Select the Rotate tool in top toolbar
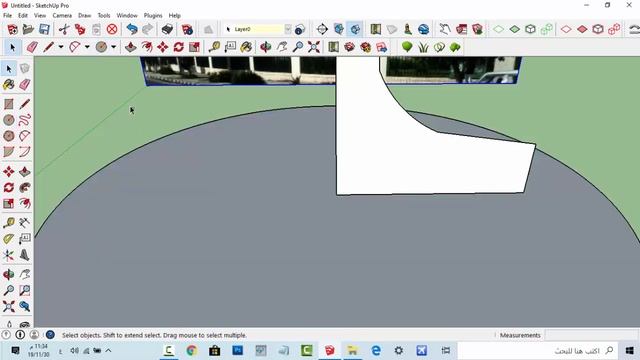This screenshot has width=640, height=360. [178, 47]
